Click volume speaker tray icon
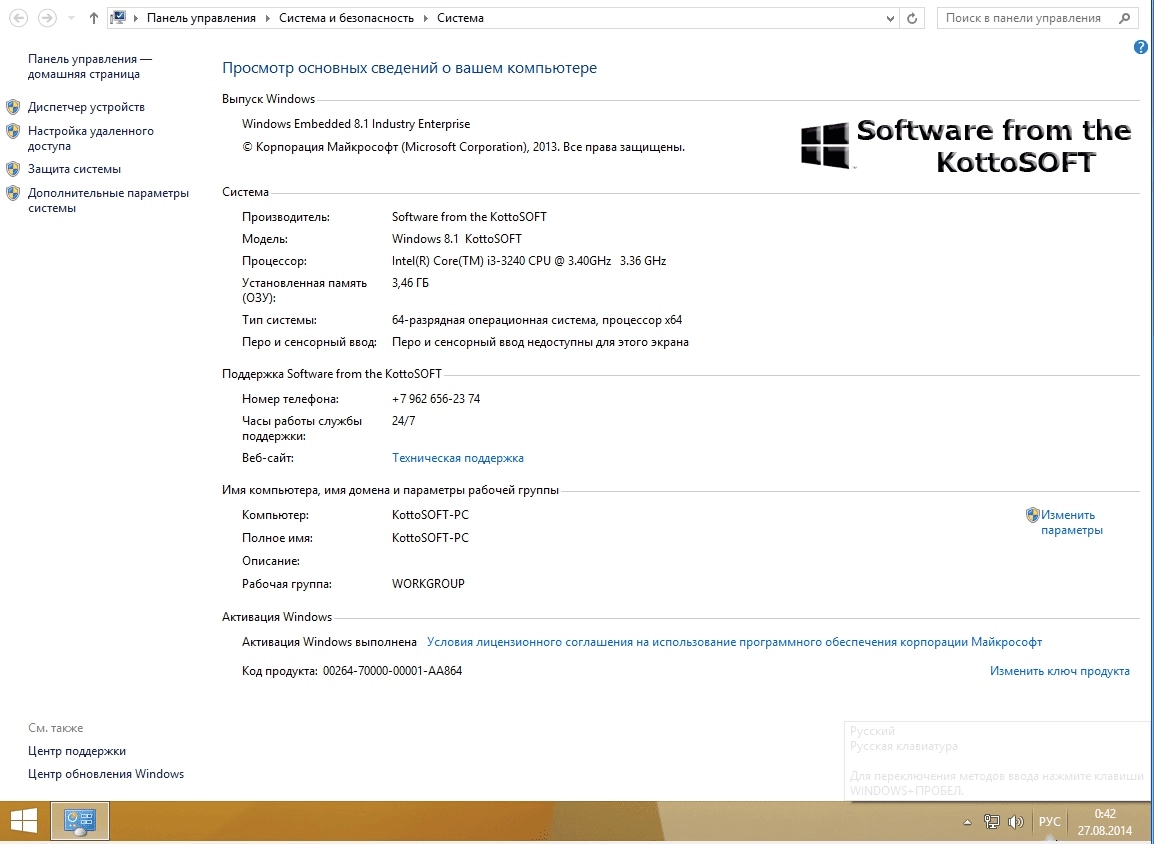This screenshot has height=844, width=1154. pos(1016,822)
